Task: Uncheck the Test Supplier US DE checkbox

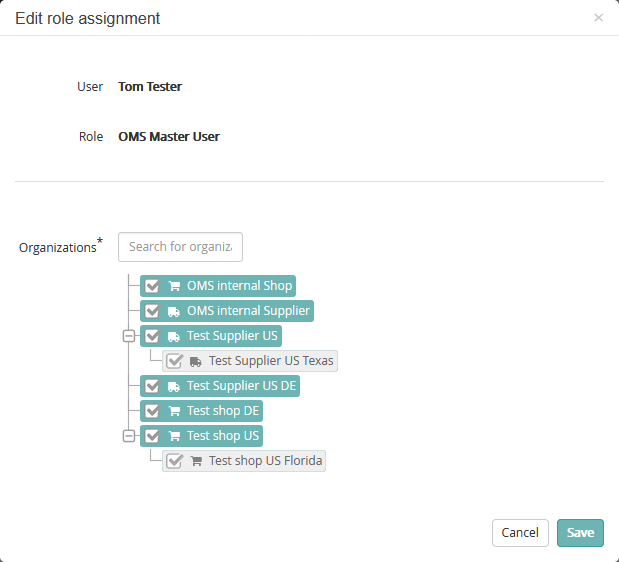Action: (152, 386)
